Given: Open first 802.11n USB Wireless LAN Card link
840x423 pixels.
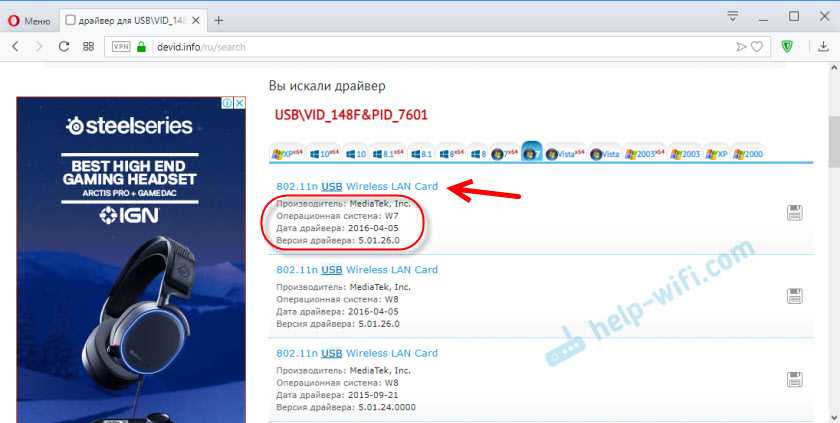Looking at the screenshot, I should pyautogui.click(x=356, y=187).
